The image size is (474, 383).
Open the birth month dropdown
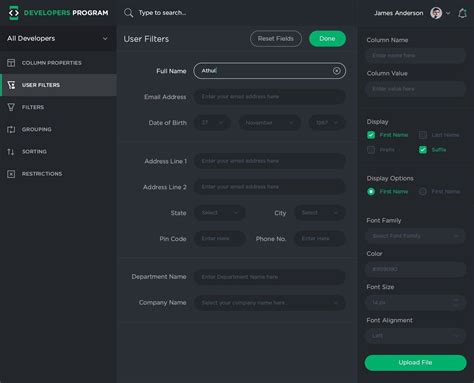click(x=270, y=123)
